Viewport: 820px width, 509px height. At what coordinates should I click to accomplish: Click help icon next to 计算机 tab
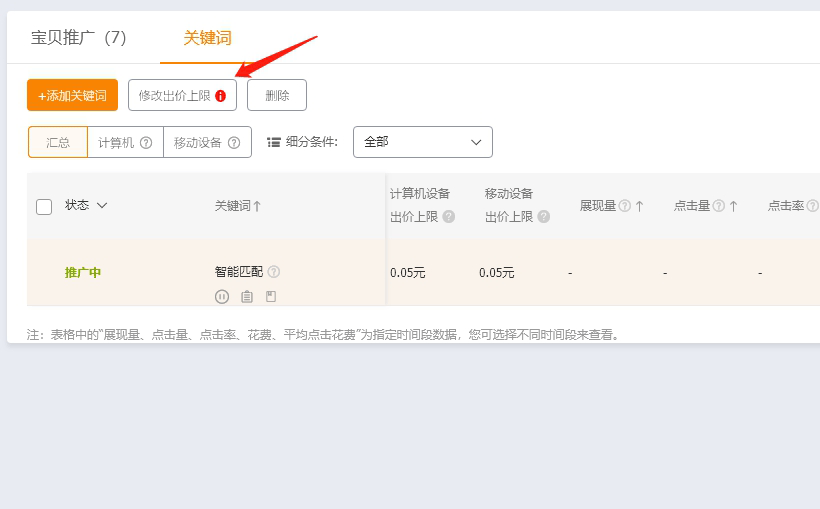pyautogui.click(x=146, y=143)
